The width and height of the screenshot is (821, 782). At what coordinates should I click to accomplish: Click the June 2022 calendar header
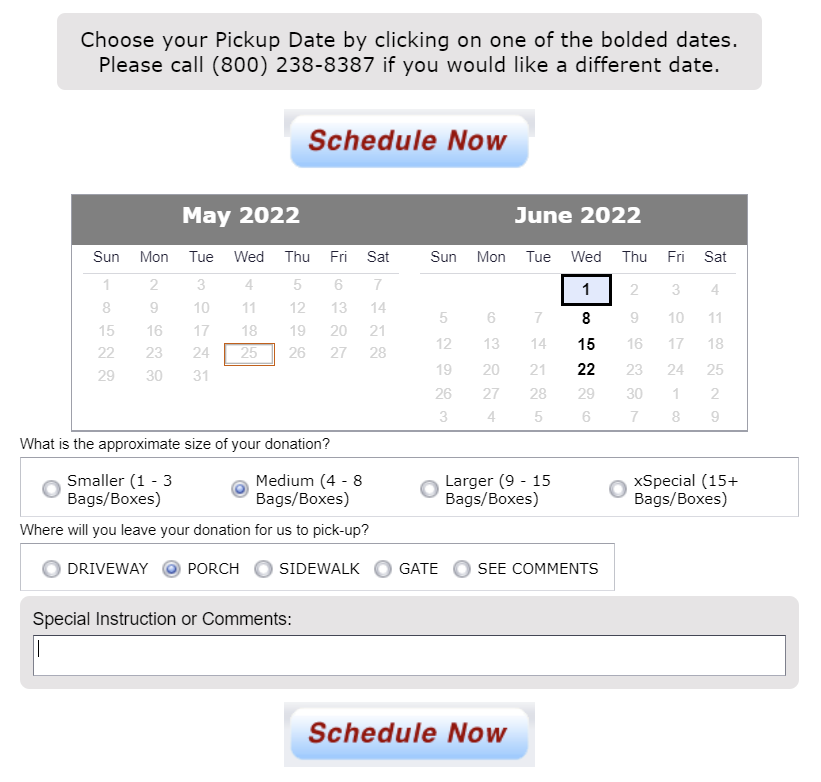coord(577,215)
